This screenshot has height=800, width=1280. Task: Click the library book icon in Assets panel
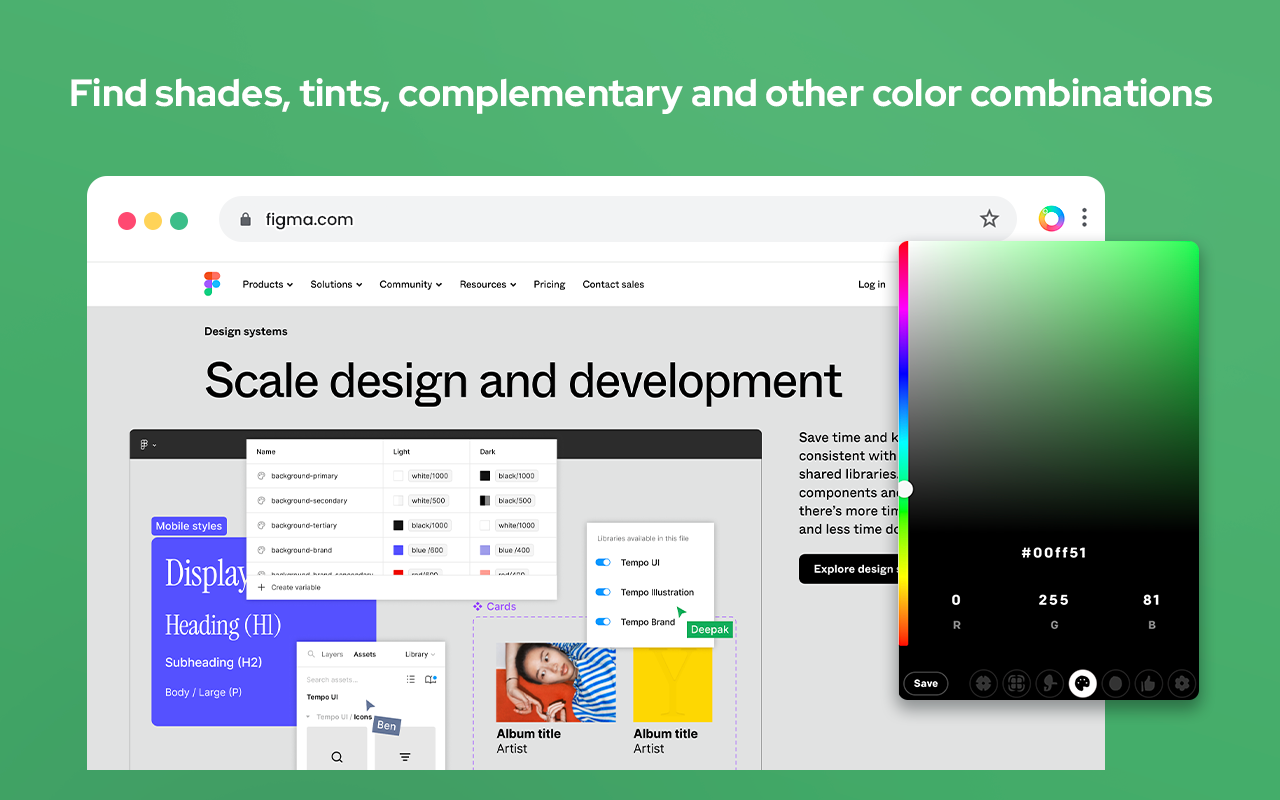point(431,679)
